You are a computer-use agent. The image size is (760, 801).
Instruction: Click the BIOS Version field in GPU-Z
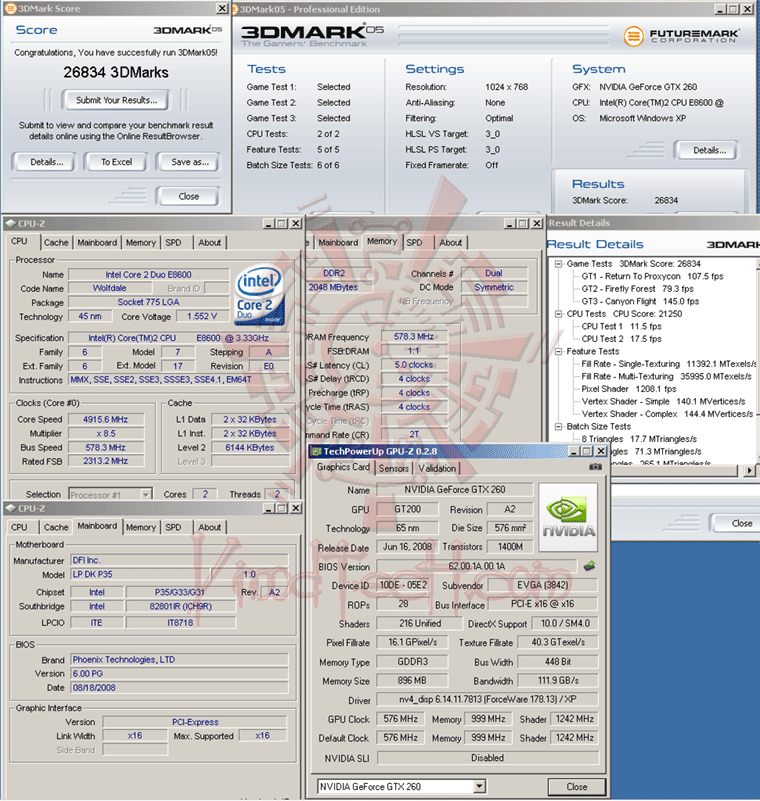477,566
